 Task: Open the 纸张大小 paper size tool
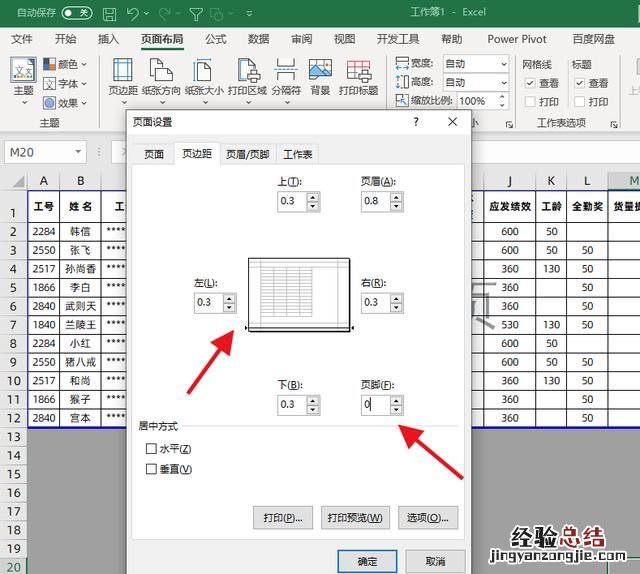pos(203,77)
